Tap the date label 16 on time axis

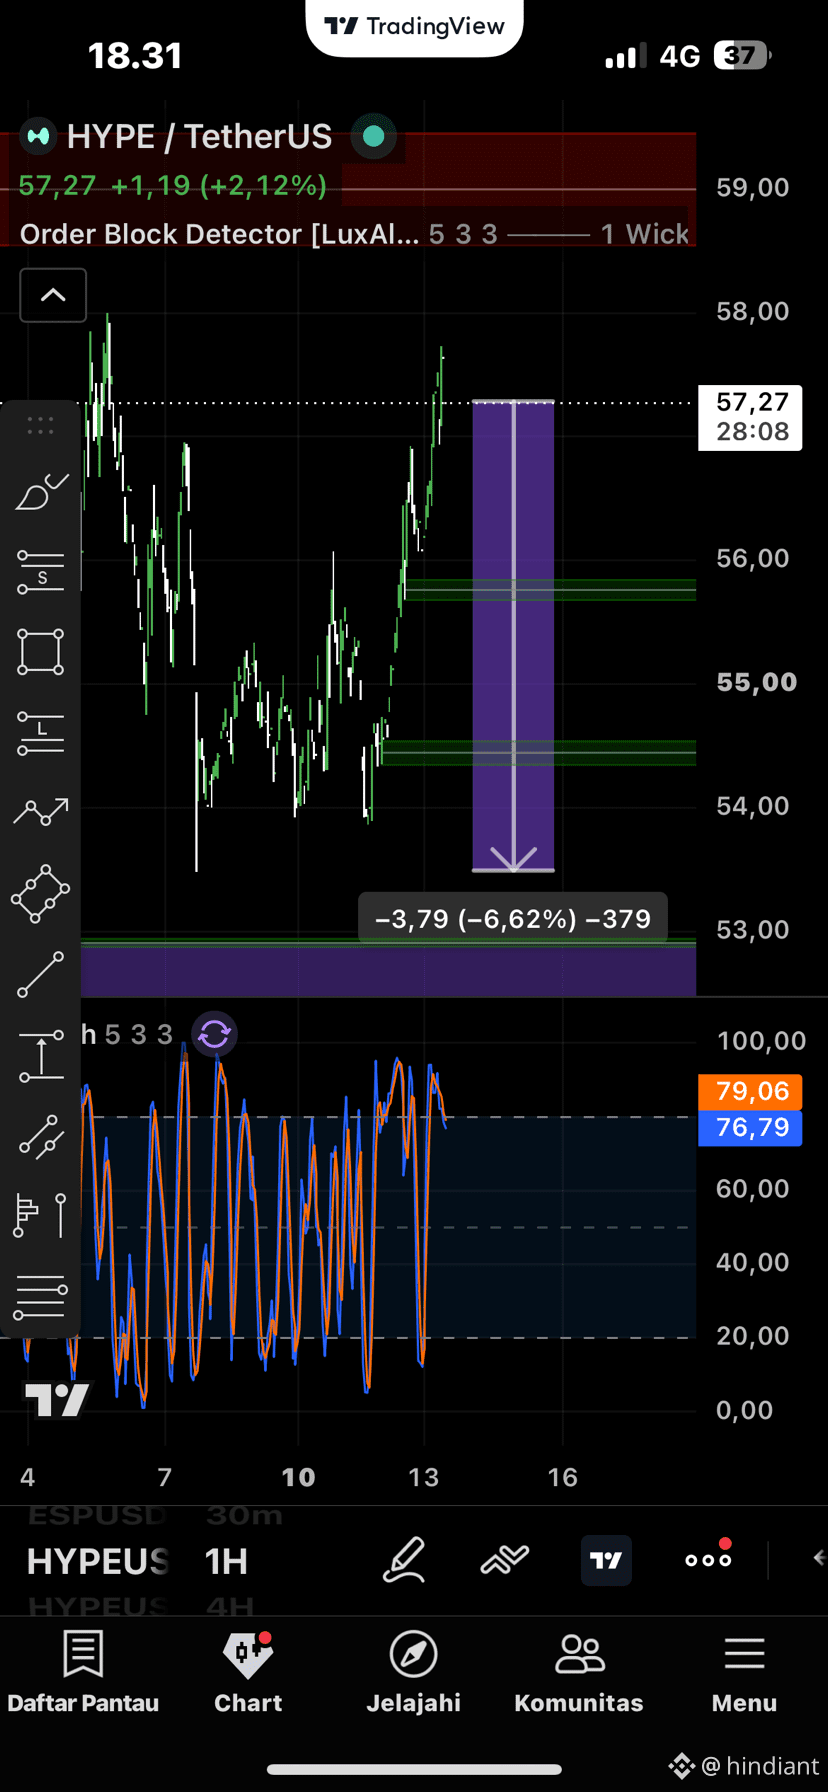tap(562, 1478)
